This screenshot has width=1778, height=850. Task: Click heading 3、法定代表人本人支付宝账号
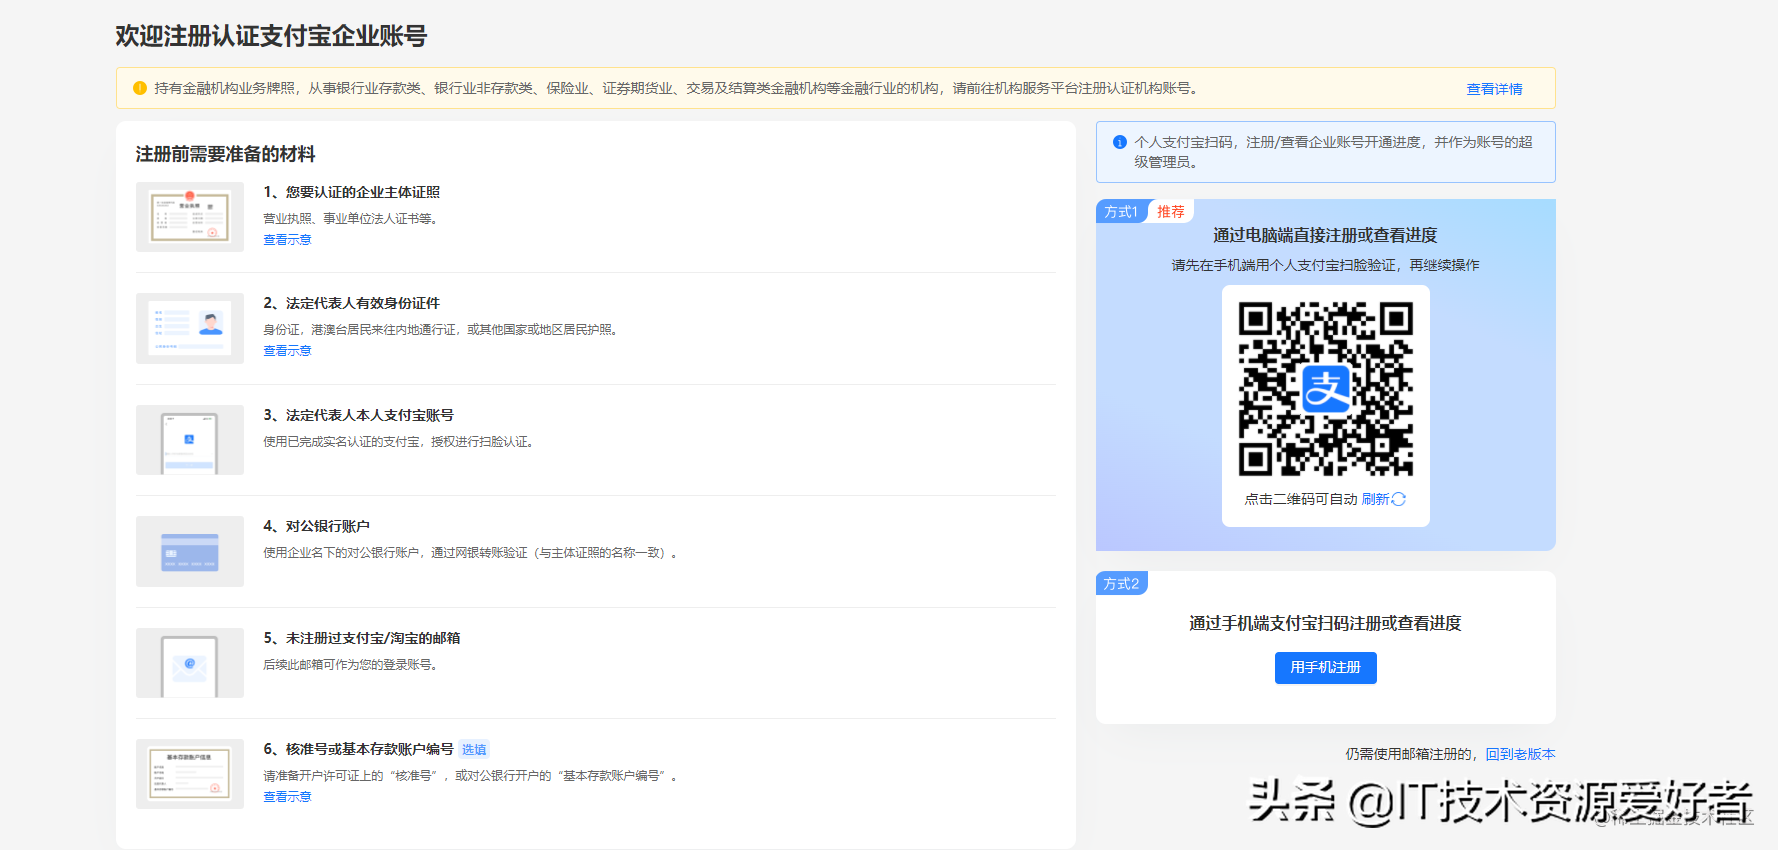359,415
